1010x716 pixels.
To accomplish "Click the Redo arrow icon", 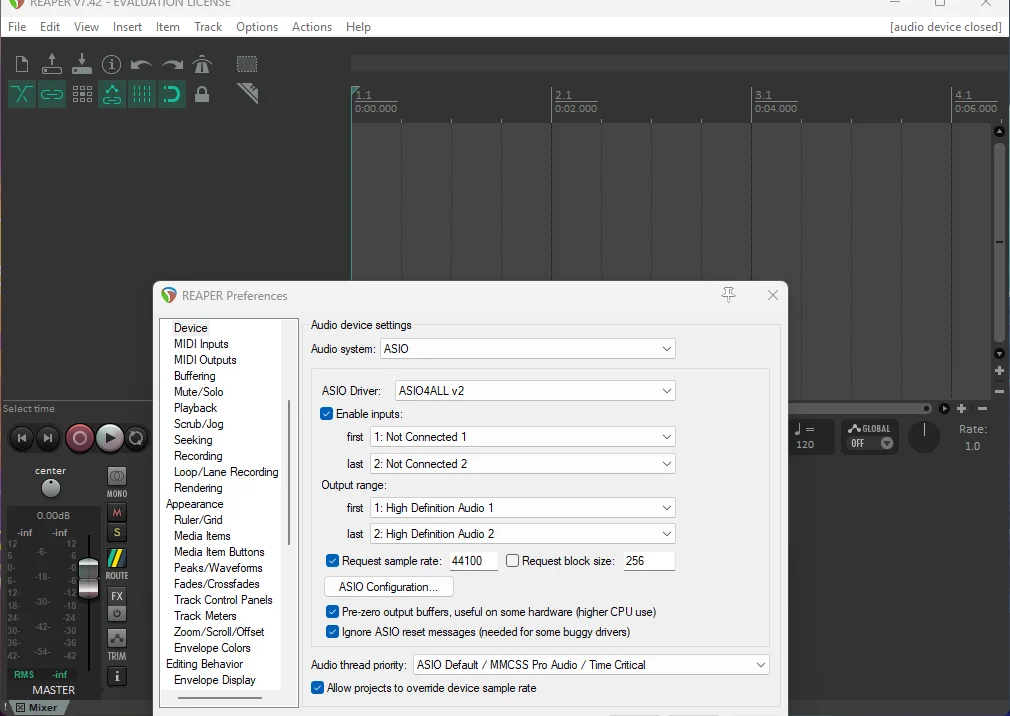I will pyautogui.click(x=172, y=64).
